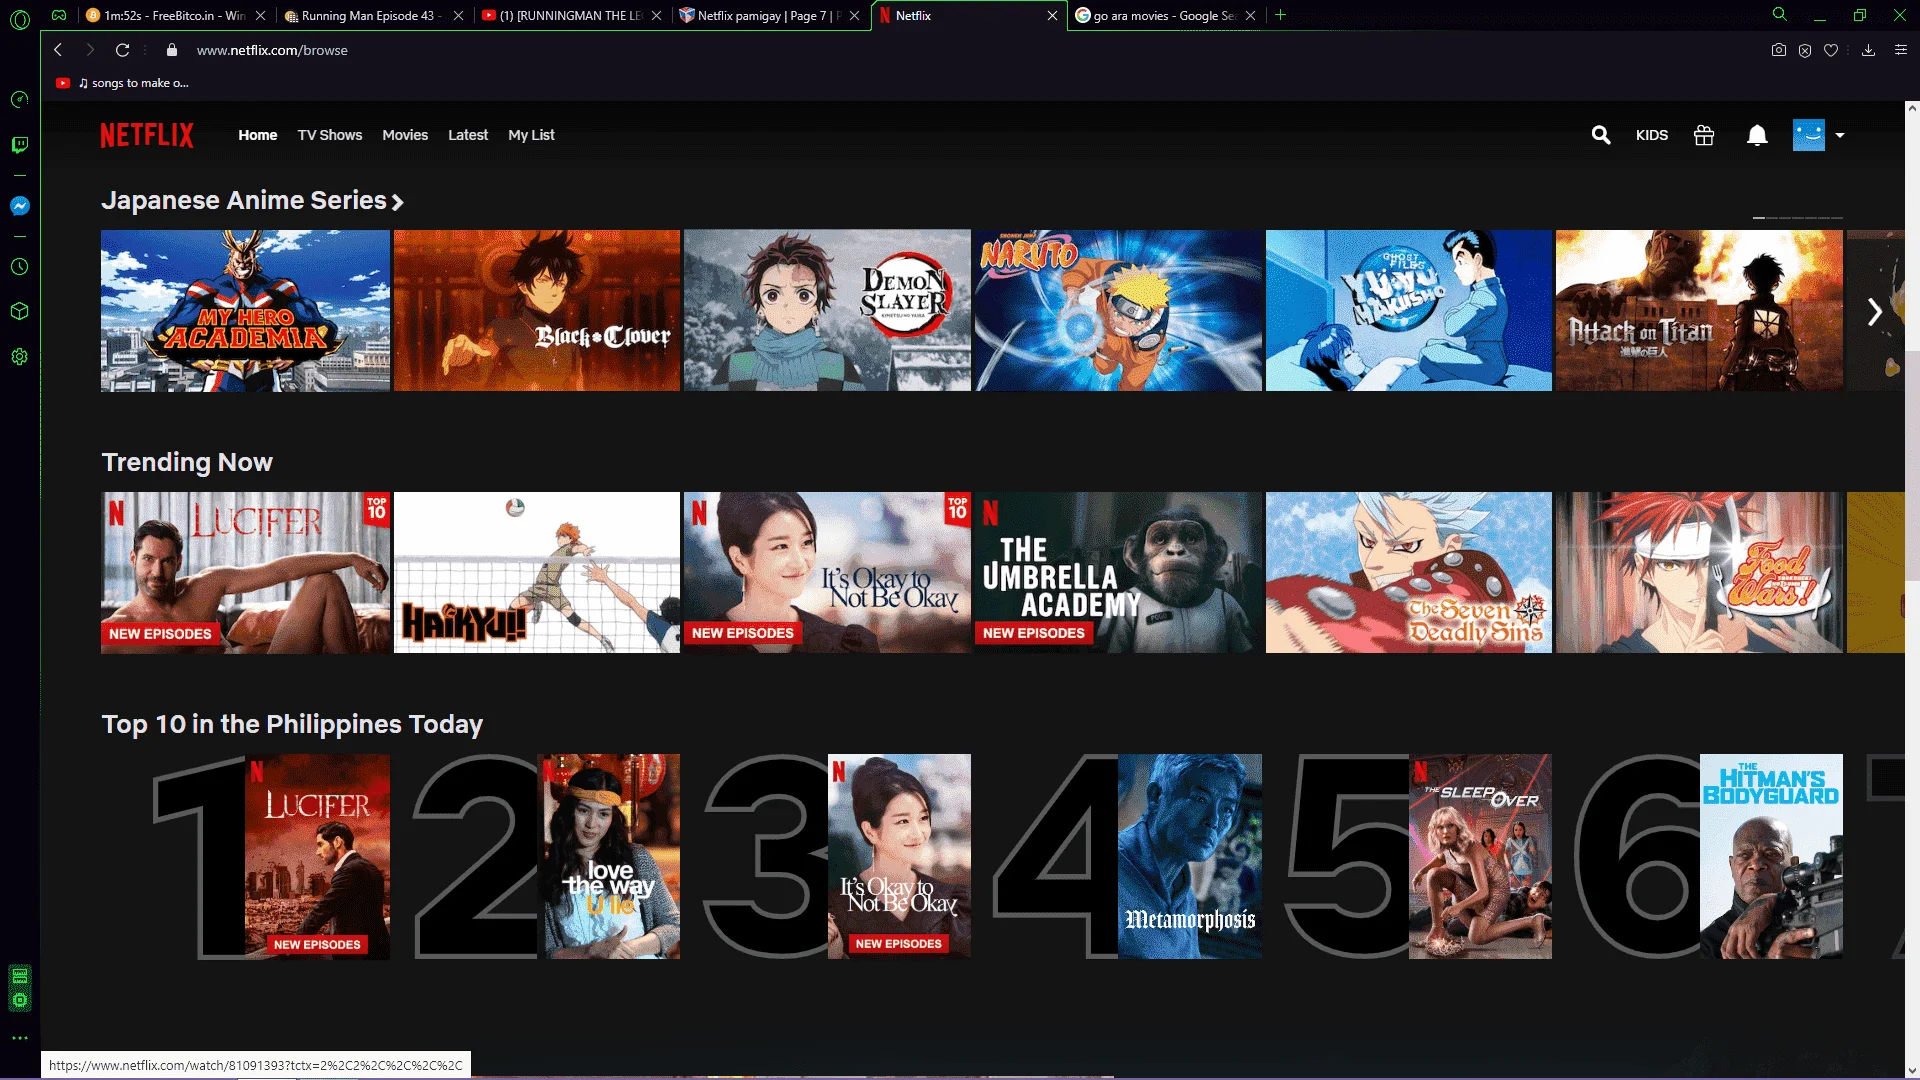Image resolution: width=1920 pixels, height=1080 pixels.
Task: Open The Umbrella Academy title
Action: 1118,573
